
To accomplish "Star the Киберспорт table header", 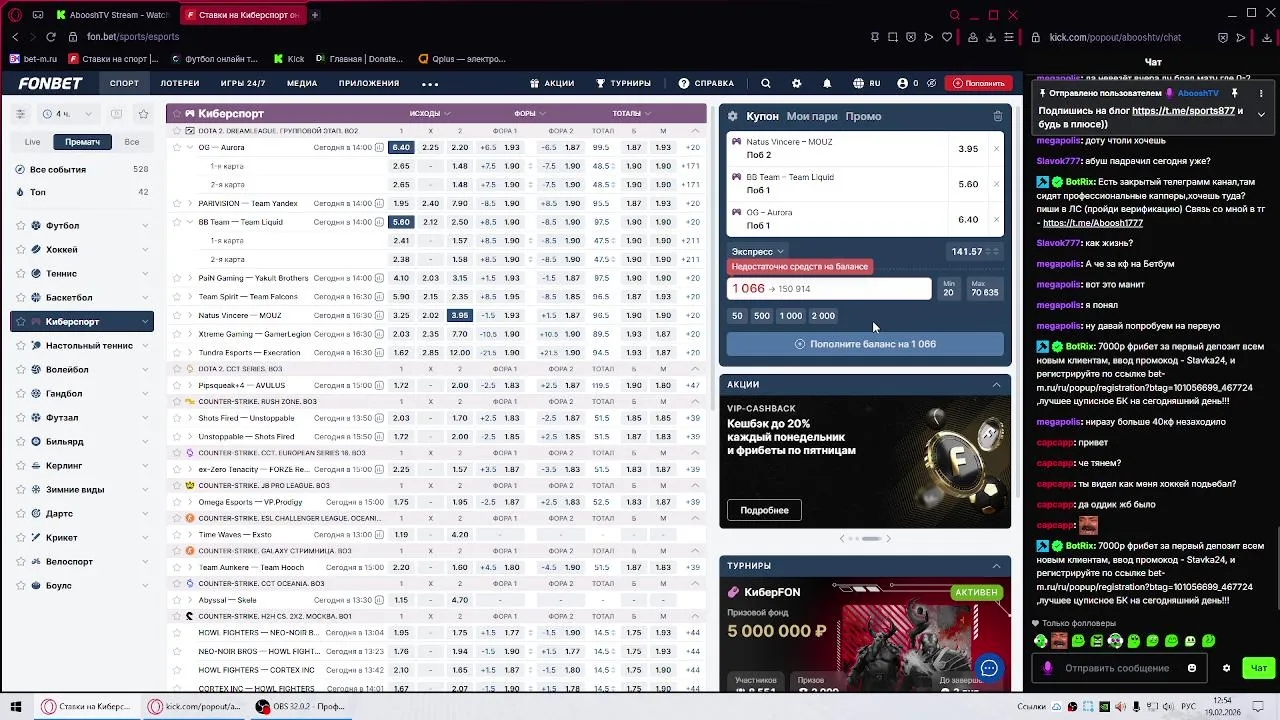I will [175, 114].
